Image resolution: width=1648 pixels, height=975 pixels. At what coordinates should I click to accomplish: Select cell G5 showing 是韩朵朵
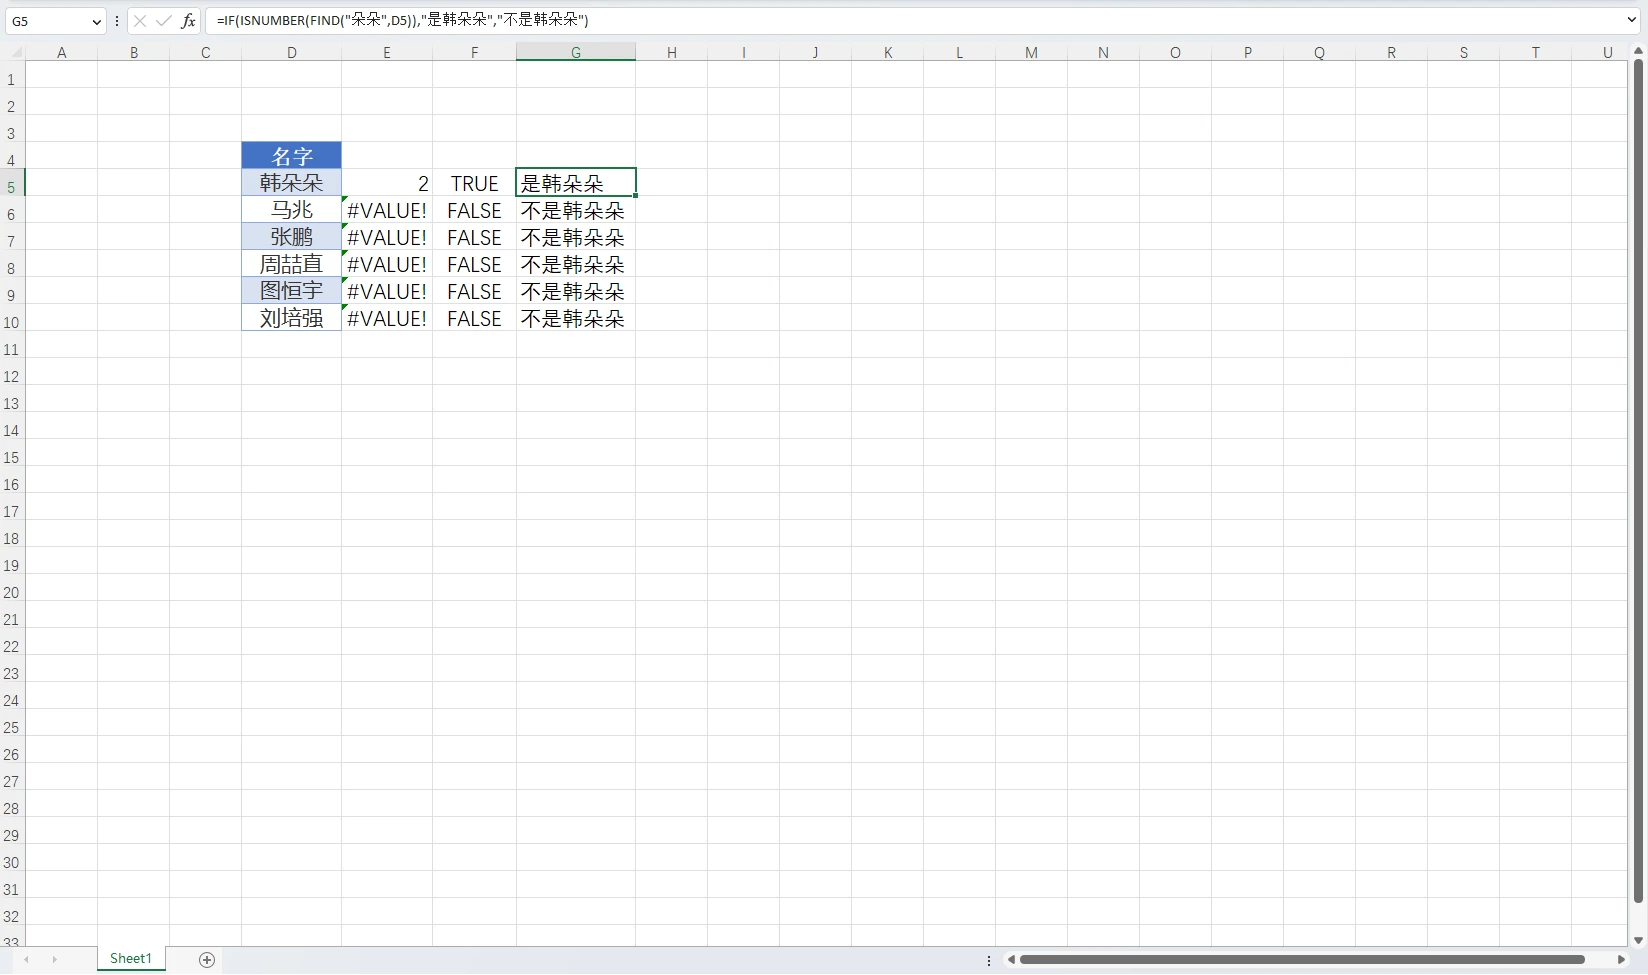(x=576, y=182)
